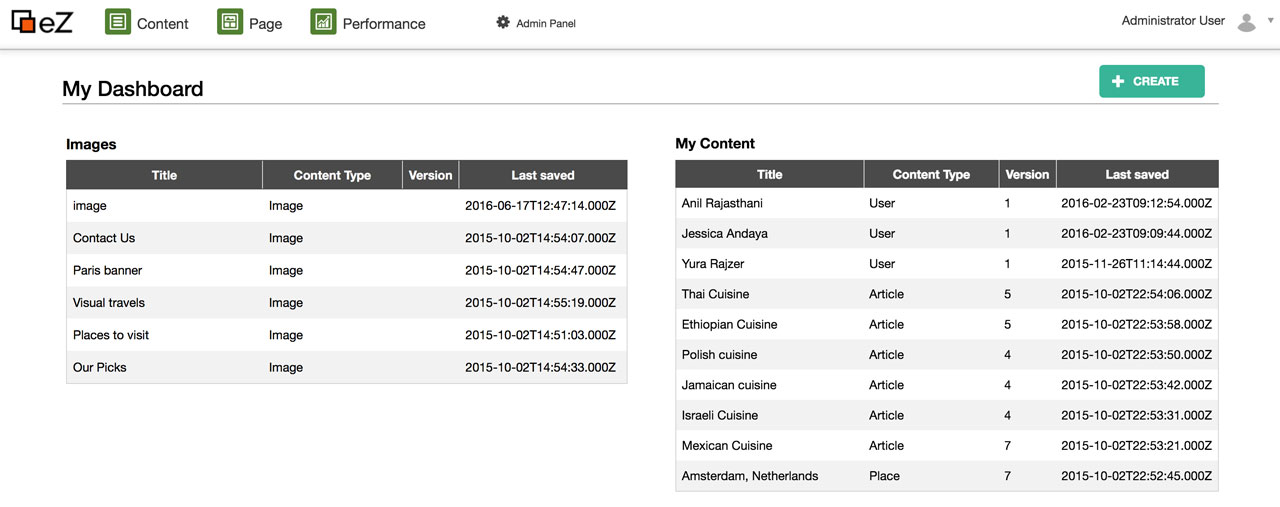1280x507 pixels.
Task: Click the Administrator user avatar icon
Action: (x=1246, y=22)
